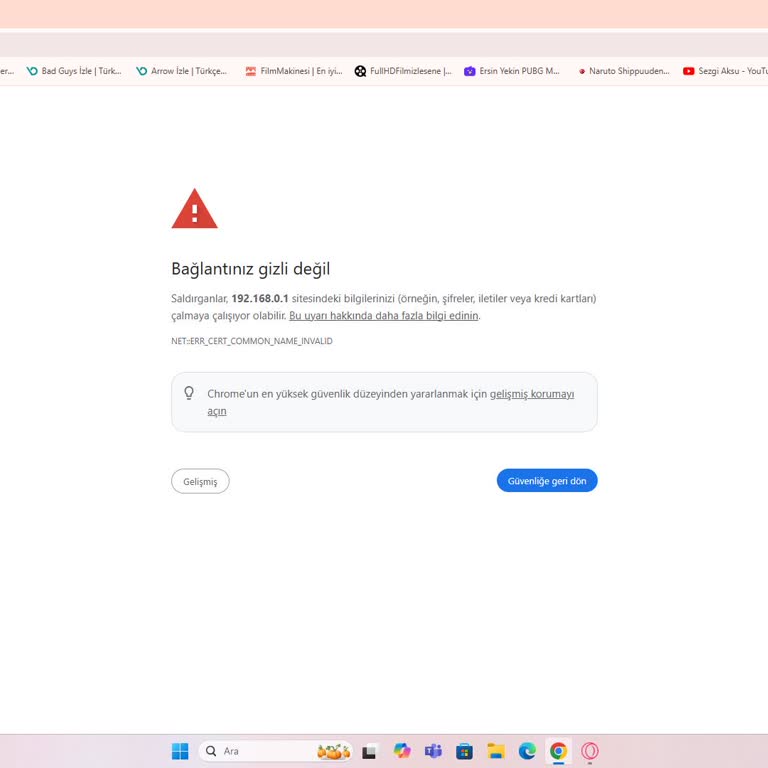
Task: Click the NET::ERR_CERT_COMMON_NAME_INVALID error code
Action: pos(252,341)
